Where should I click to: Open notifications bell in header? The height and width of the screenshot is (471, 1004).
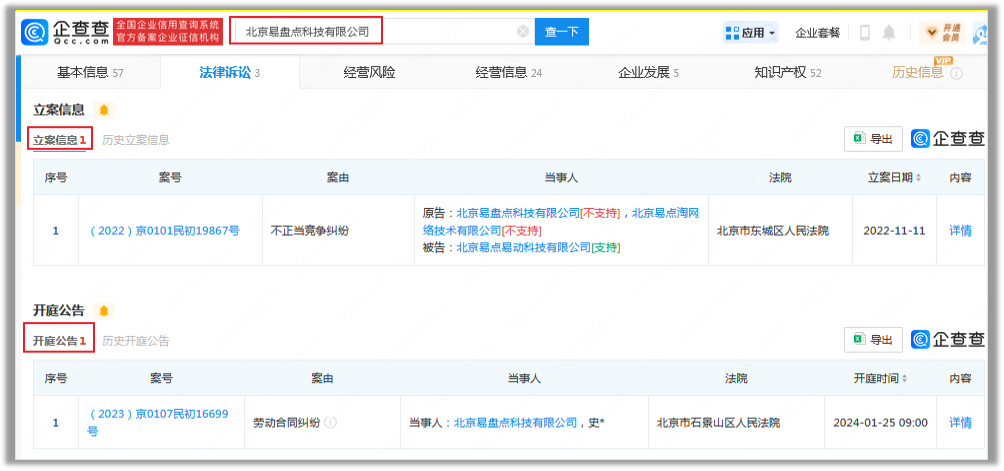pyautogui.click(x=889, y=32)
